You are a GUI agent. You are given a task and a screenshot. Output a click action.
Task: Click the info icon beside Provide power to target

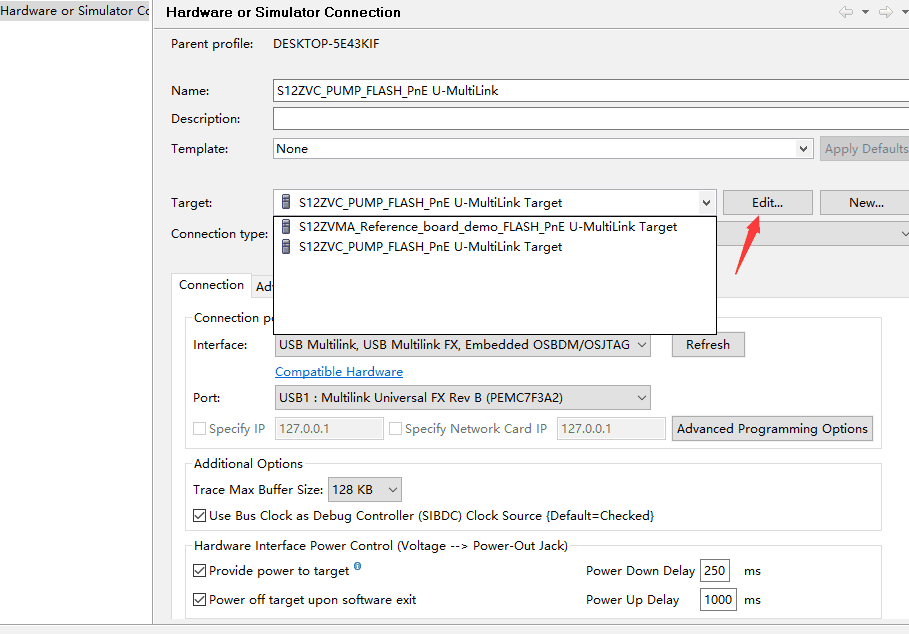tap(357, 567)
